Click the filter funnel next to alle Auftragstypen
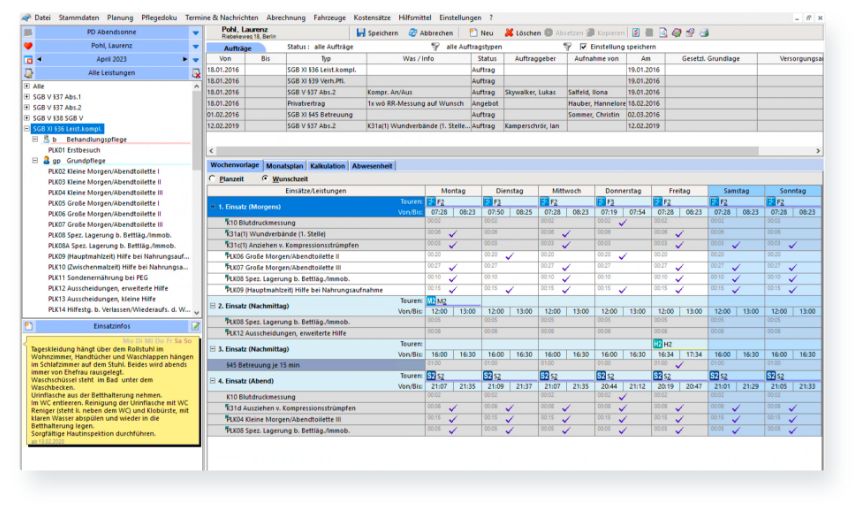 point(435,47)
